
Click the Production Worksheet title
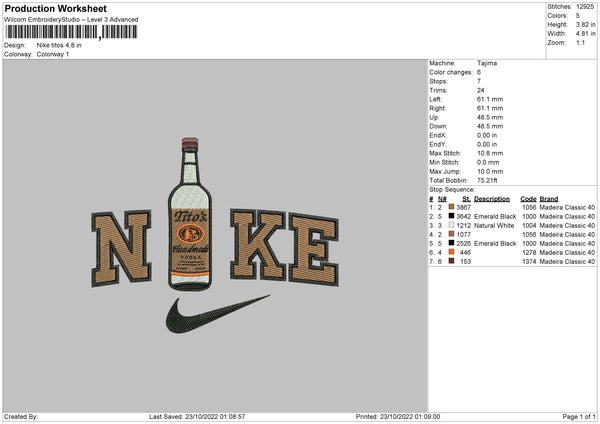(x=55, y=8)
